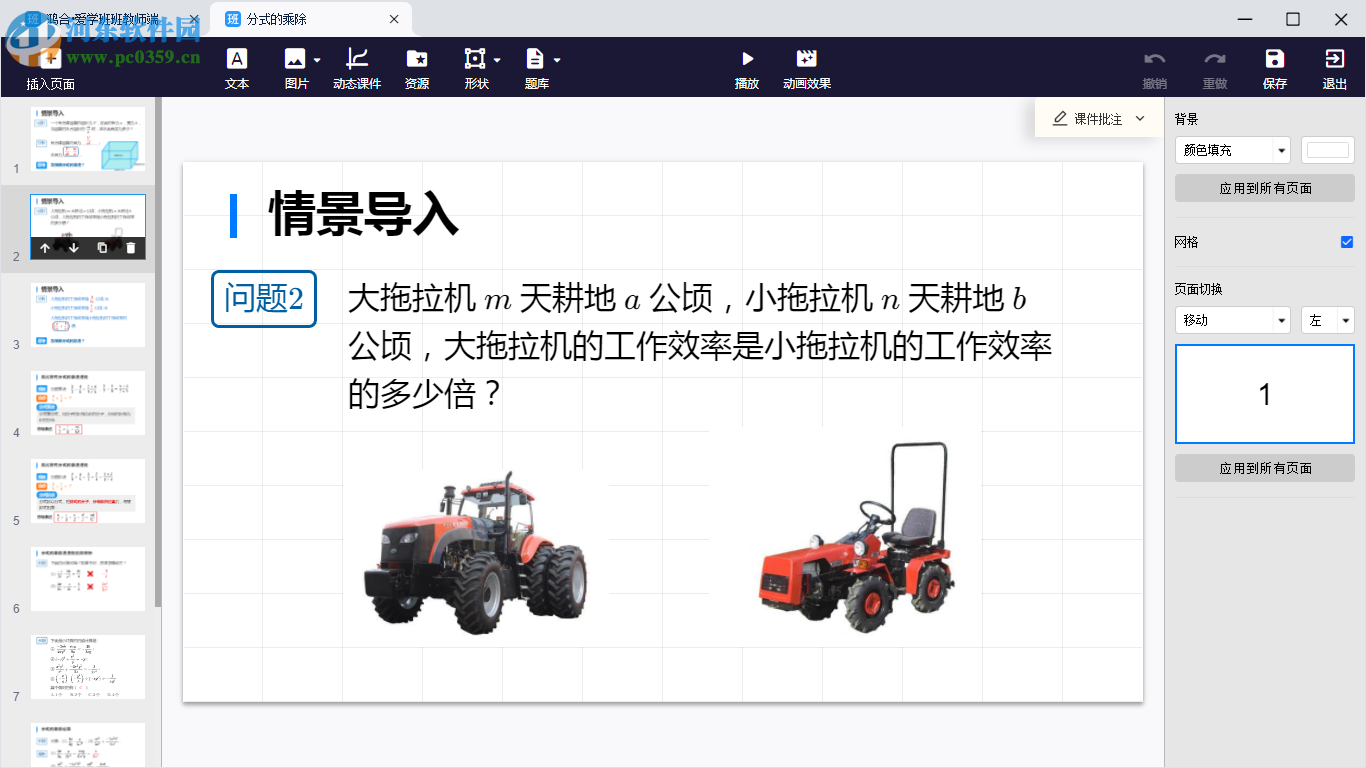Click 应用到所有页面 under background settings
This screenshot has width=1366, height=768.
[x=1264, y=187]
